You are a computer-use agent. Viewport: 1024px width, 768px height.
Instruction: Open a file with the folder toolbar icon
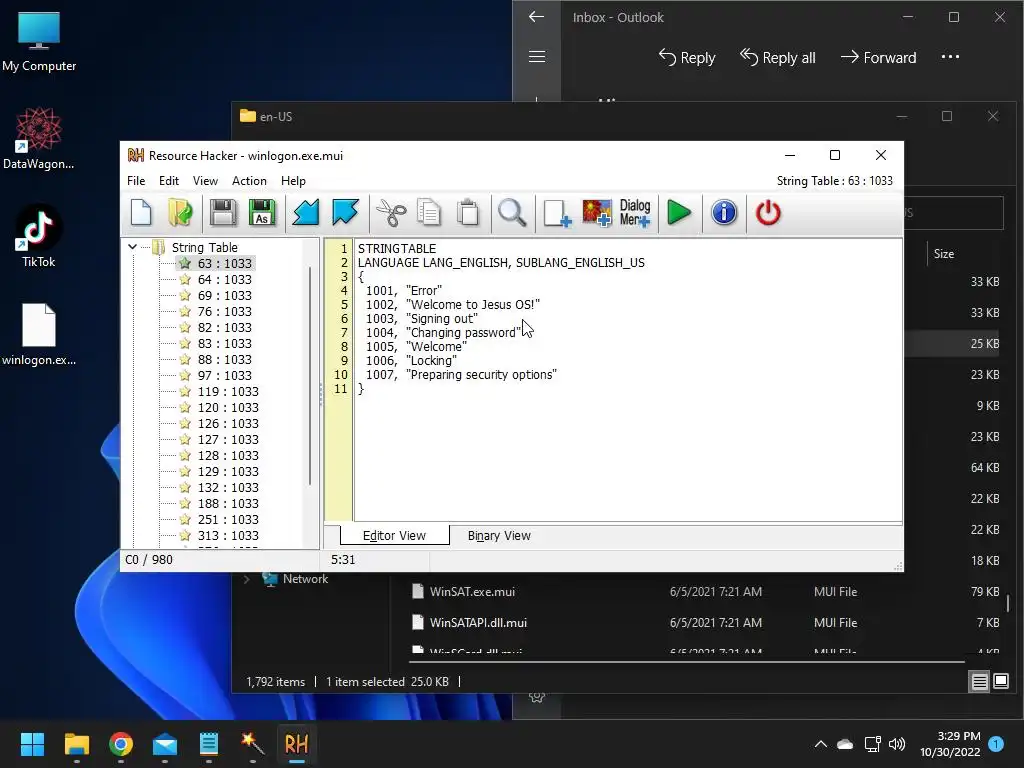(180, 213)
